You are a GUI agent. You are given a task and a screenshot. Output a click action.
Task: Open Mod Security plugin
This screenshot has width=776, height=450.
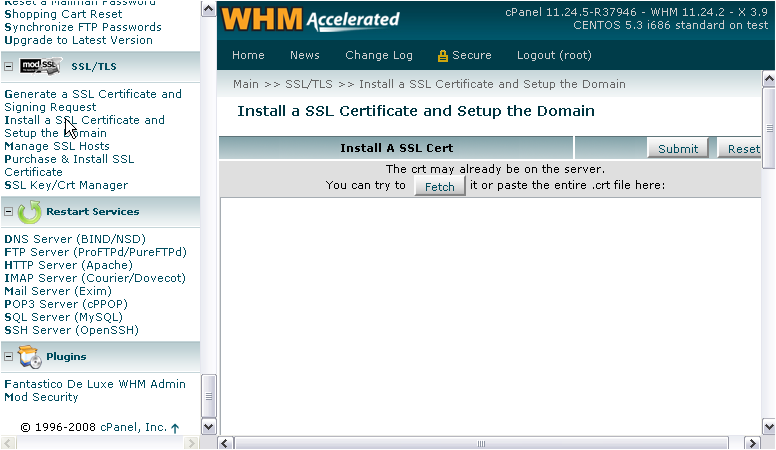41,397
